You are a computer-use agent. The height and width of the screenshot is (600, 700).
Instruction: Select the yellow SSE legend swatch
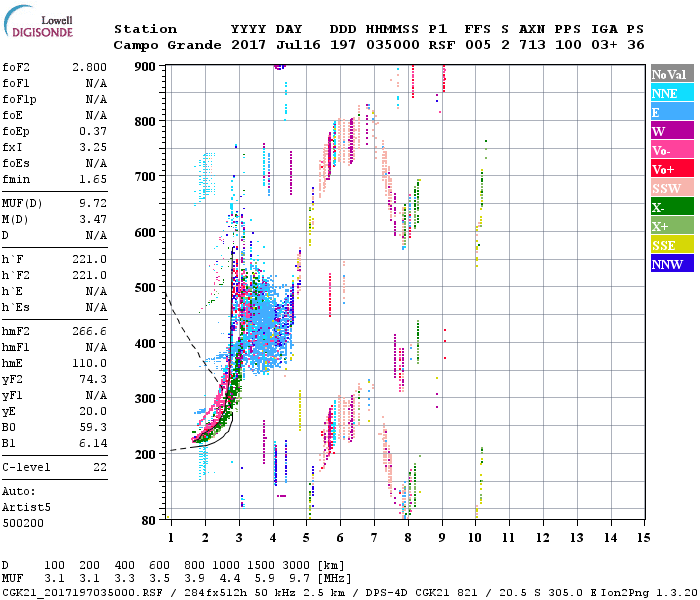[x=671, y=245]
